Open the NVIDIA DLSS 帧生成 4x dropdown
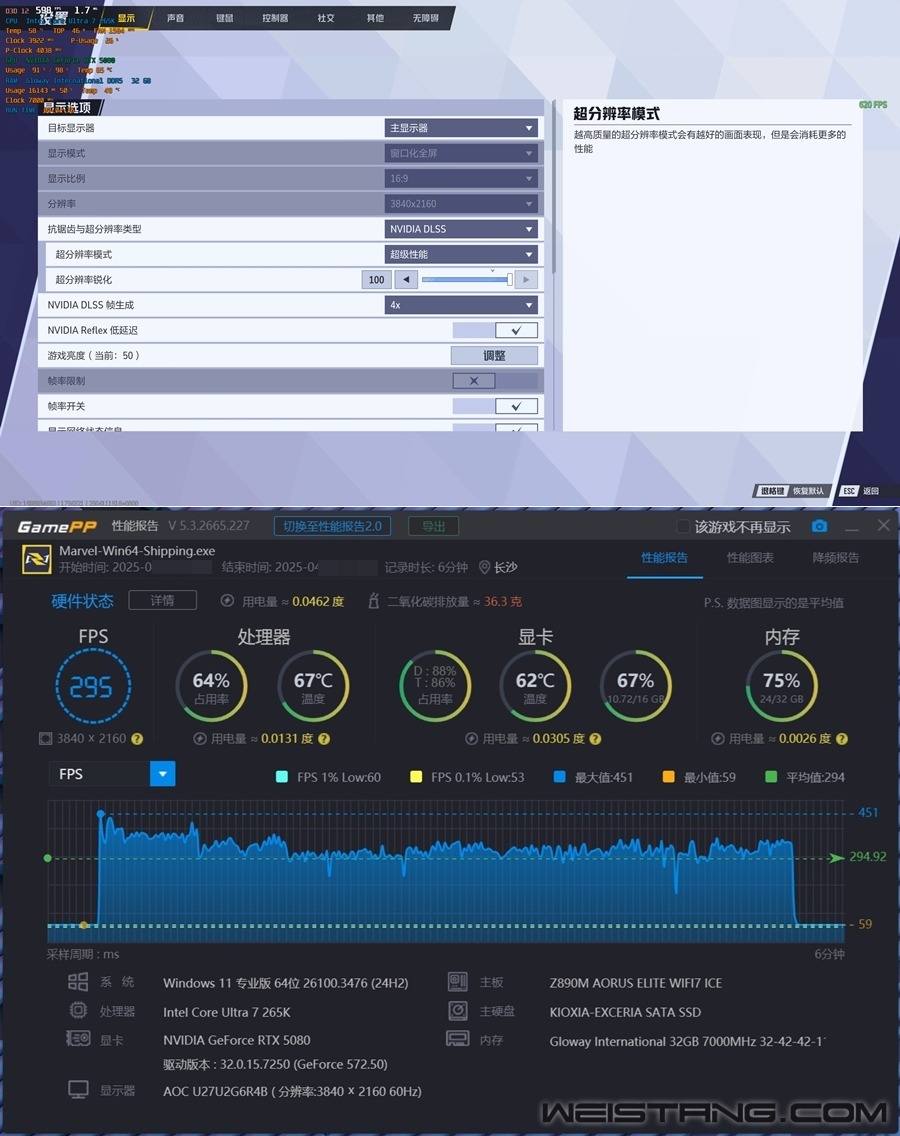Screen dimensions: 900x1136 pyautogui.click(x=461, y=305)
